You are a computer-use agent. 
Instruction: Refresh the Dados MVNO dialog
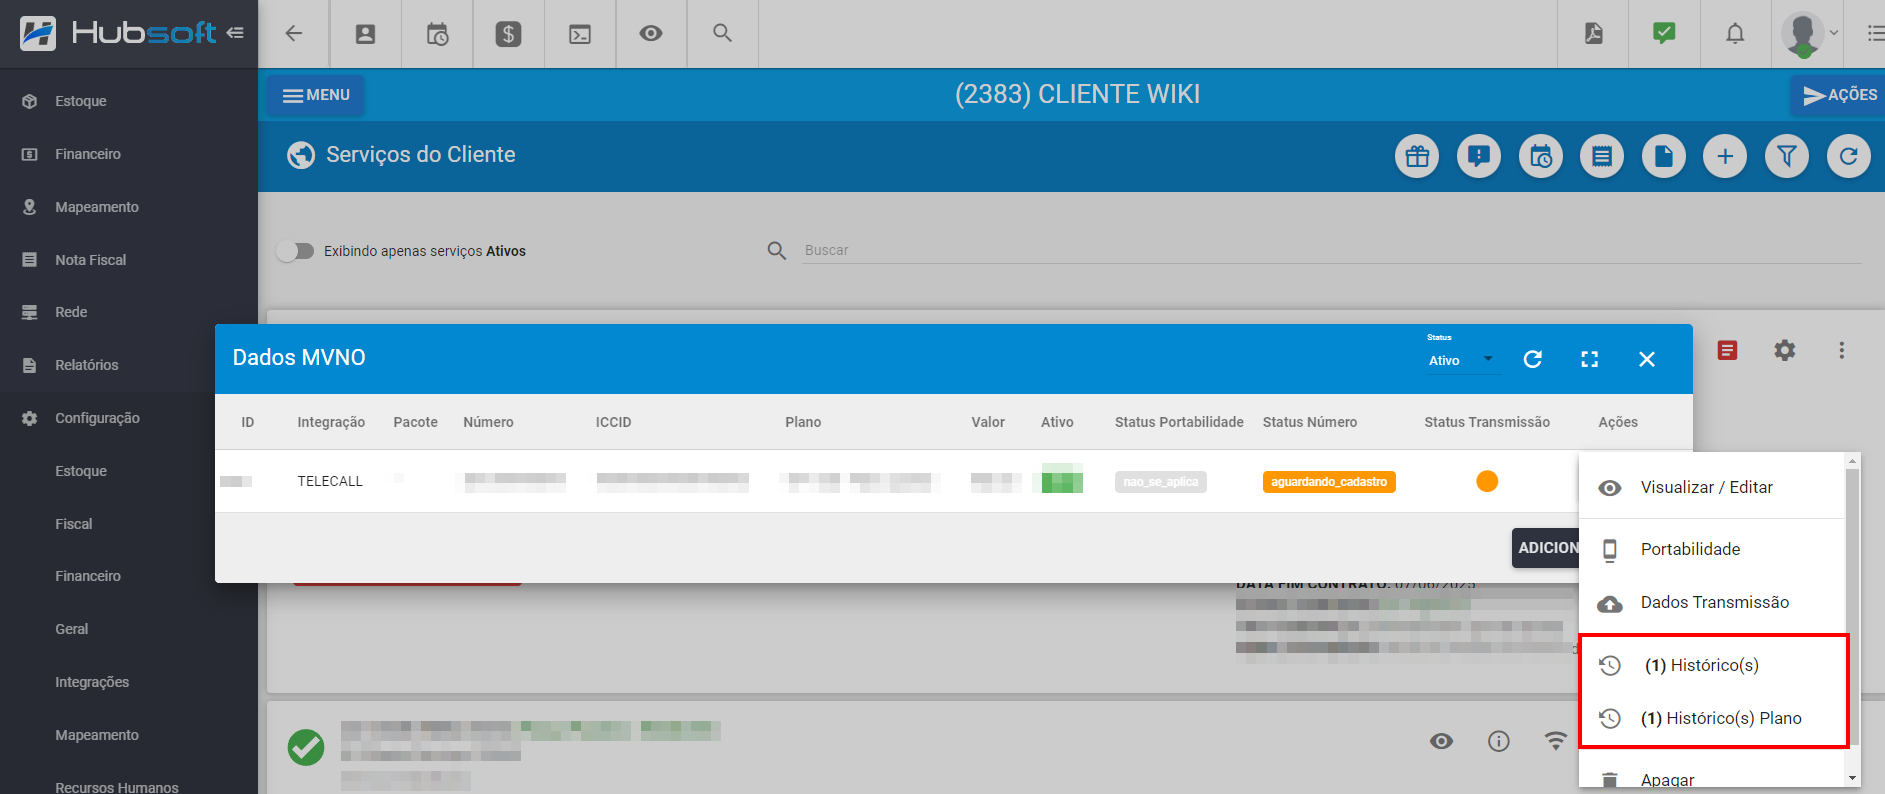1533,359
